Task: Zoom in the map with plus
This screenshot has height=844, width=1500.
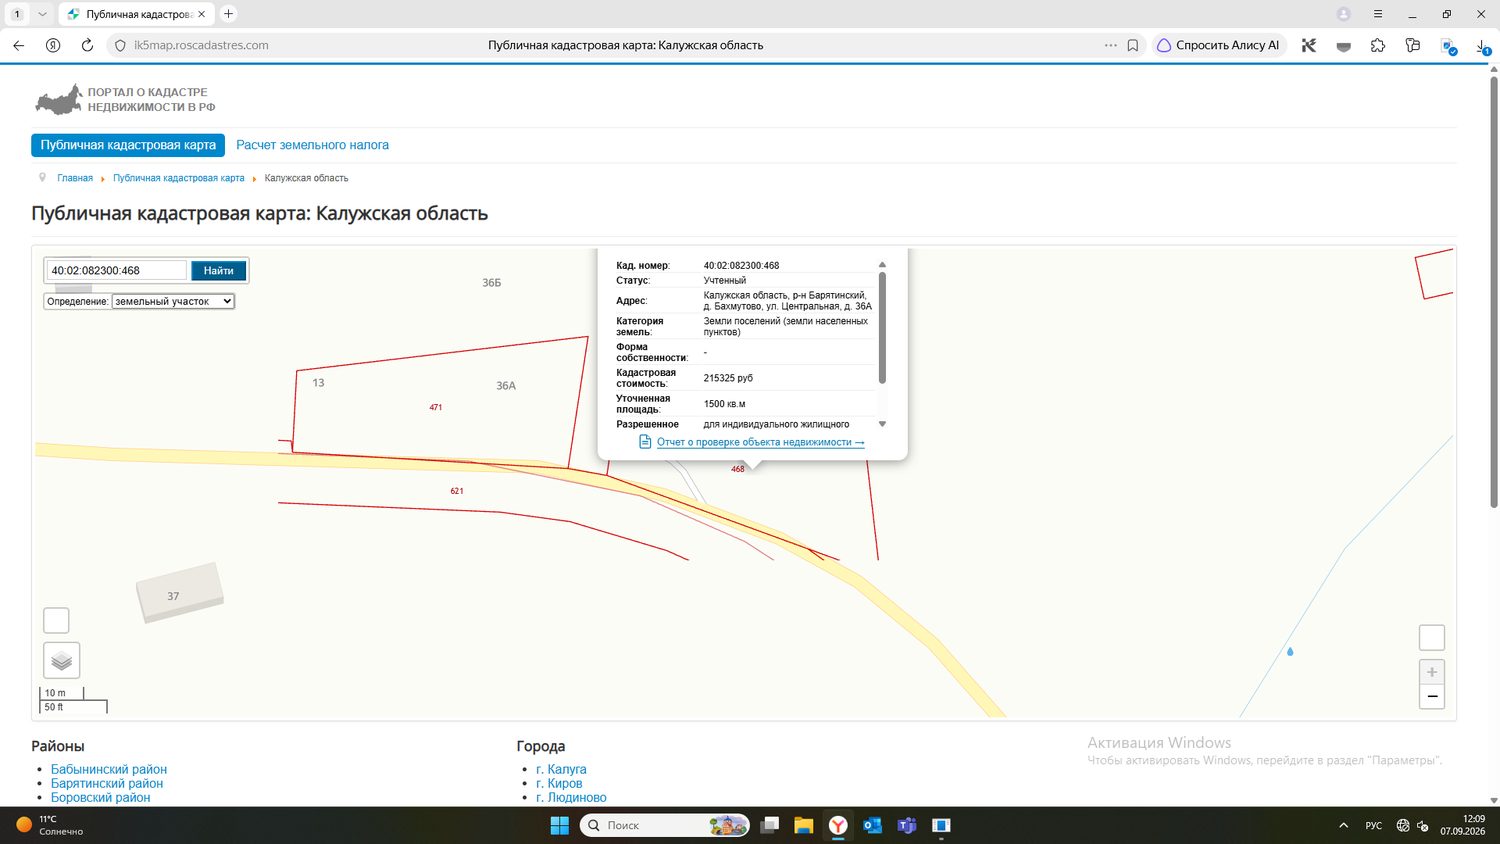Action: coord(1432,672)
